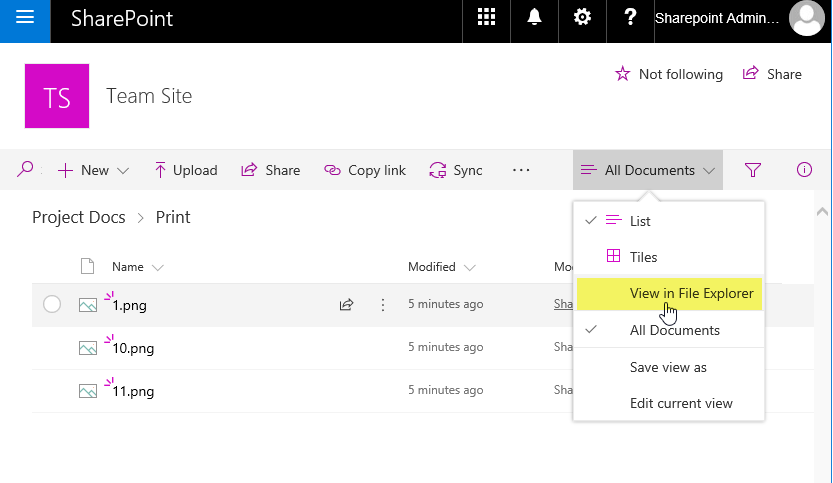Click the SharePoint header title
This screenshot has width=833, height=483.
tap(122, 19)
